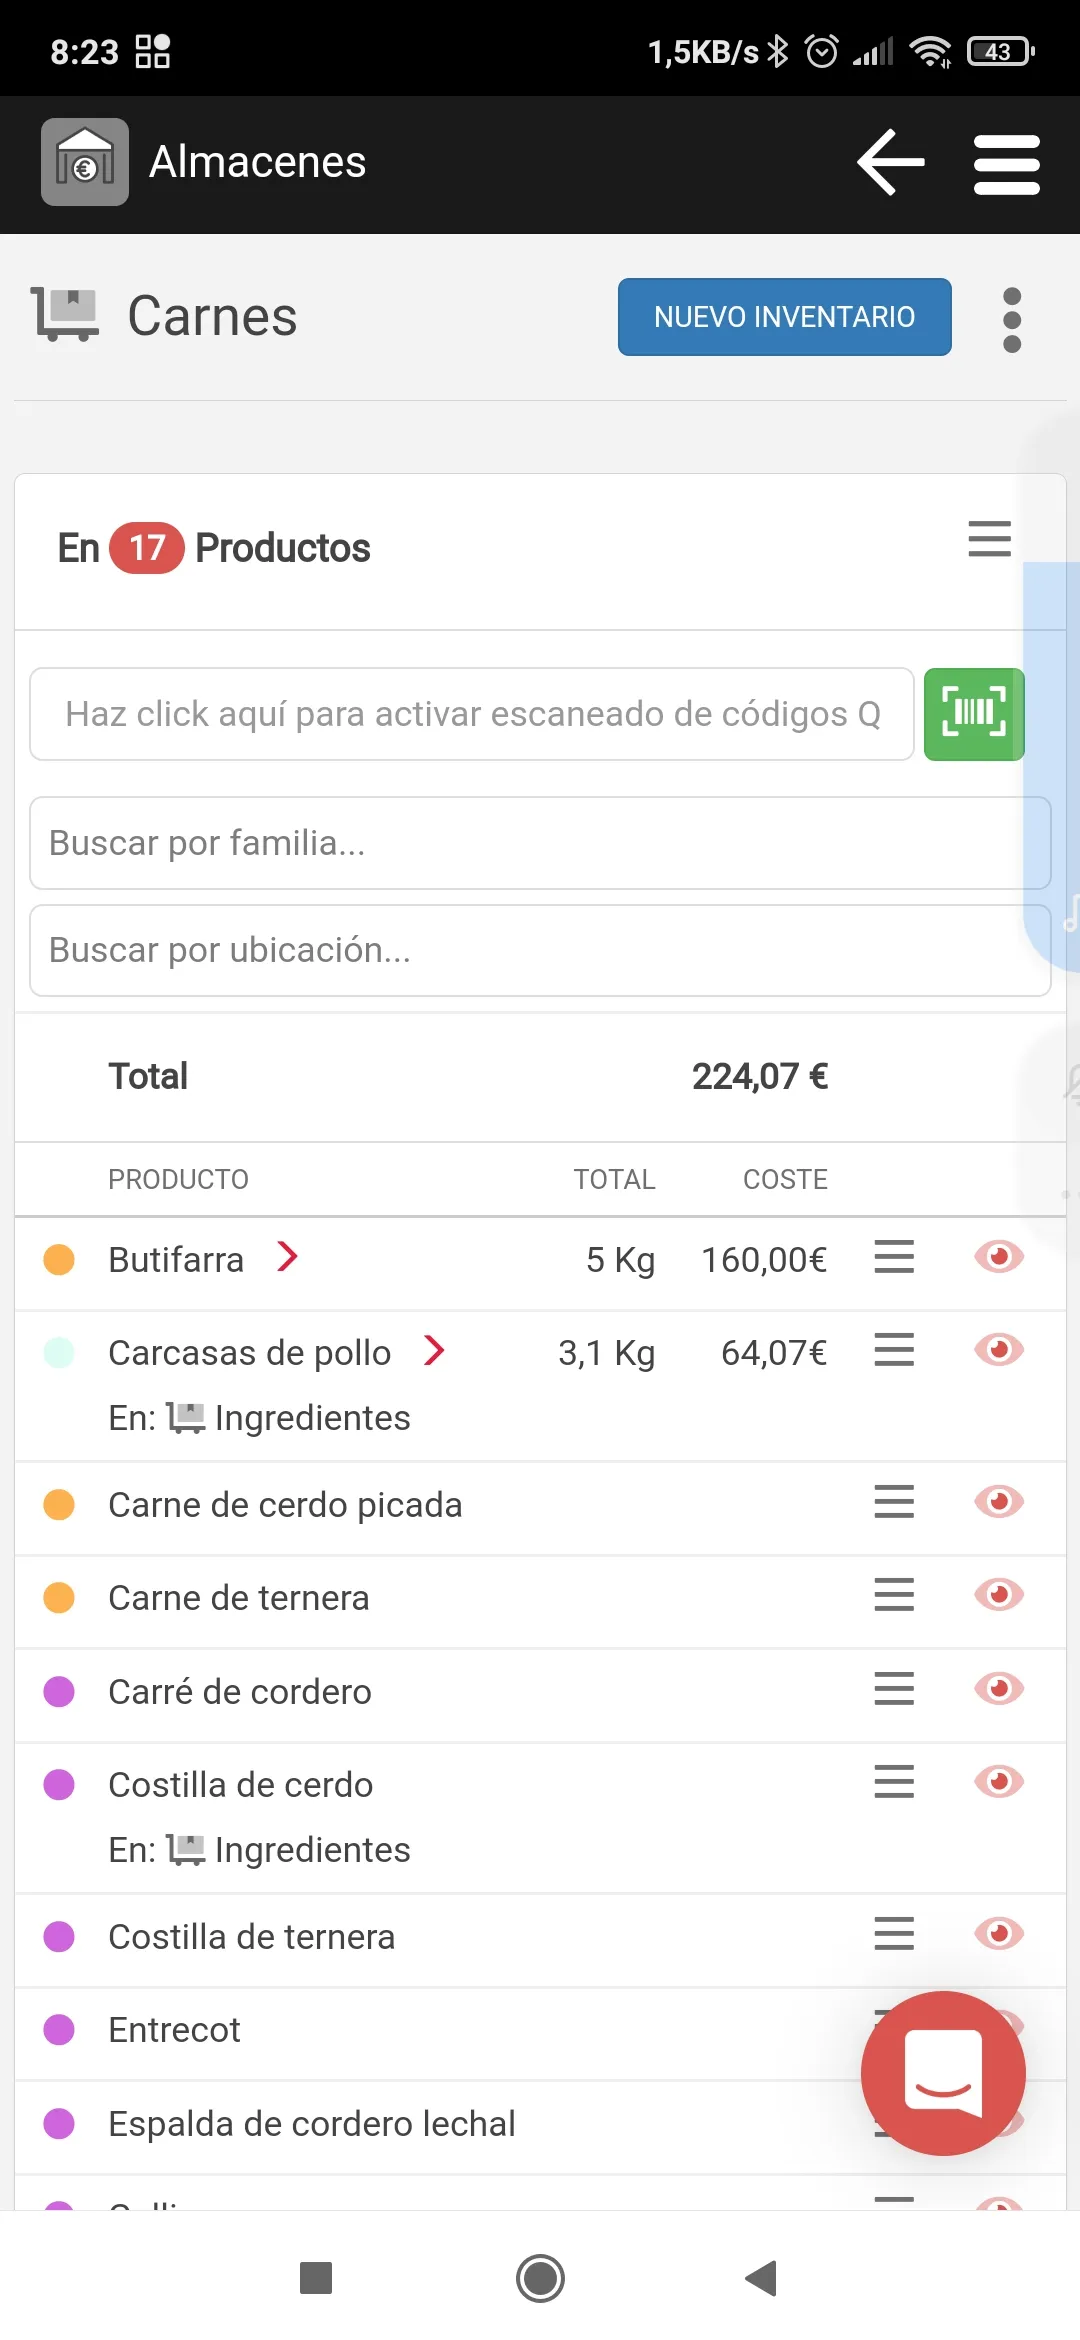Image resolution: width=1080 pixels, height=2340 pixels.
Task: Click the purple dot beside Carré de cordero
Action: pyautogui.click(x=59, y=1691)
